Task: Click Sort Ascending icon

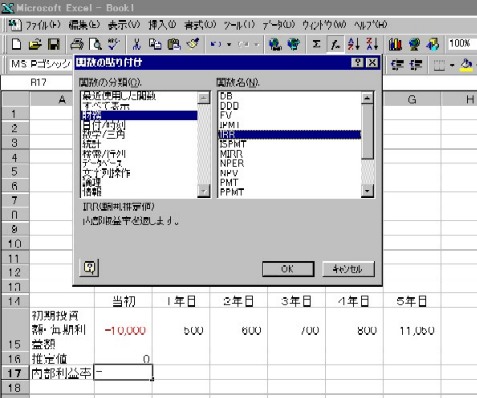Action: tap(354, 44)
